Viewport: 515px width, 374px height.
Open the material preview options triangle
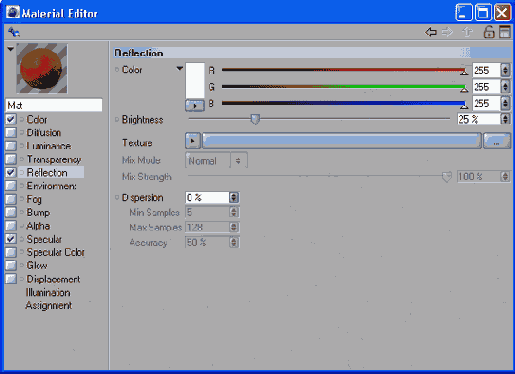(x=11, y=49)
